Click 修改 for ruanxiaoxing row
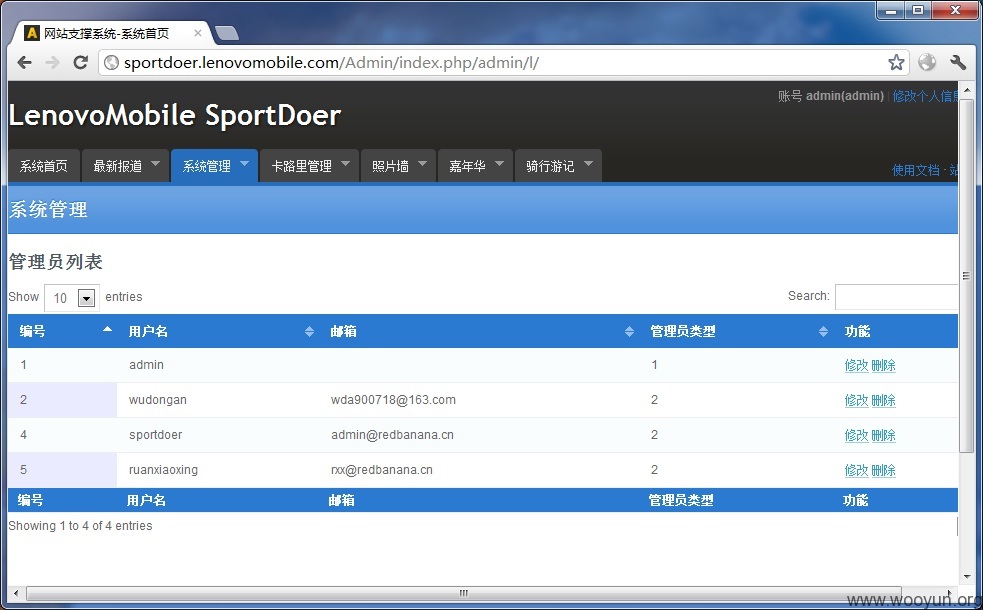 tap(856, 471)
